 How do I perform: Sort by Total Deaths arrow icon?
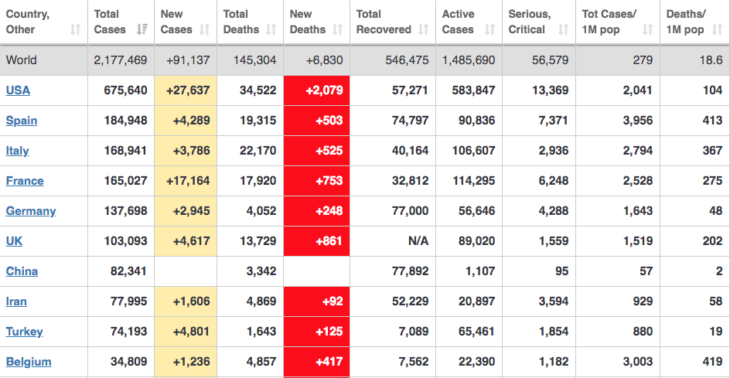(x=271, y=30)
